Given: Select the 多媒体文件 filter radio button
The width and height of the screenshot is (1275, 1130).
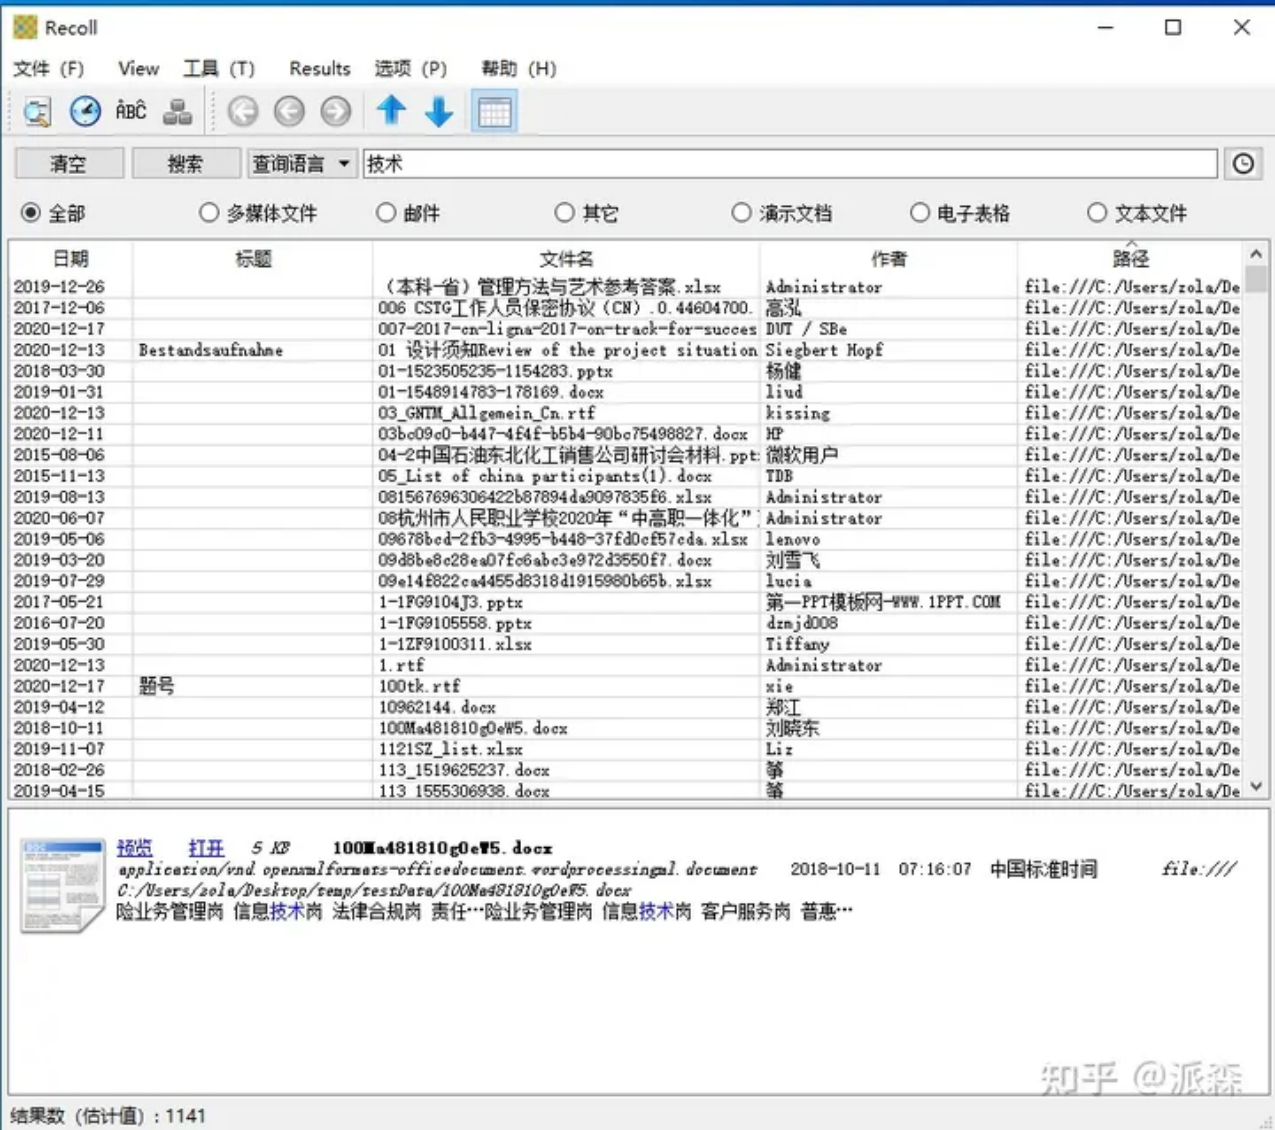Looking at the screenshot, I should (209, 213).
